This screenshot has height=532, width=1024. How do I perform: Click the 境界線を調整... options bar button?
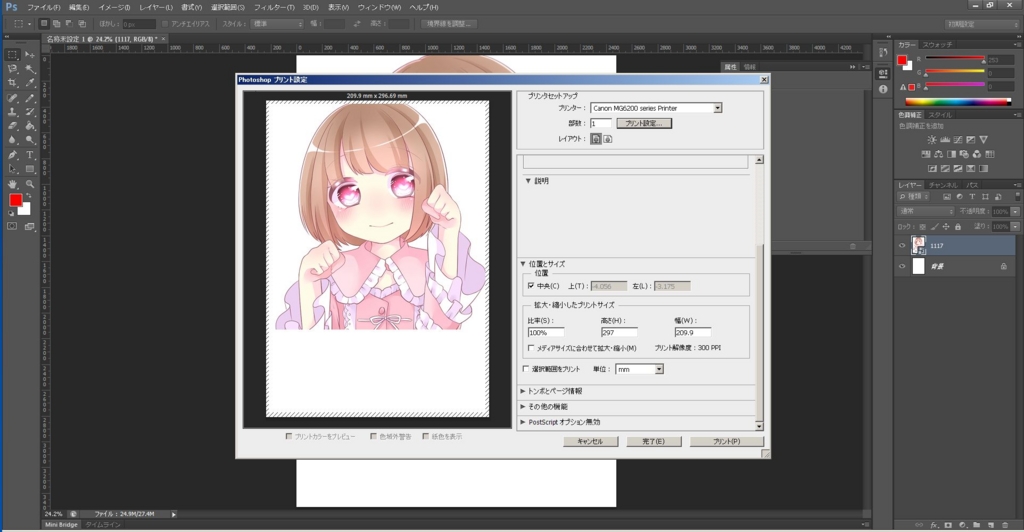tap(449, 24)
